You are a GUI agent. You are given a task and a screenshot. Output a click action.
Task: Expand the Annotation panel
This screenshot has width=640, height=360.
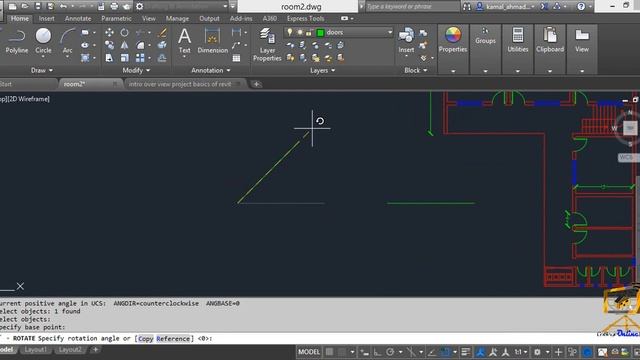(x=211, y=70)
